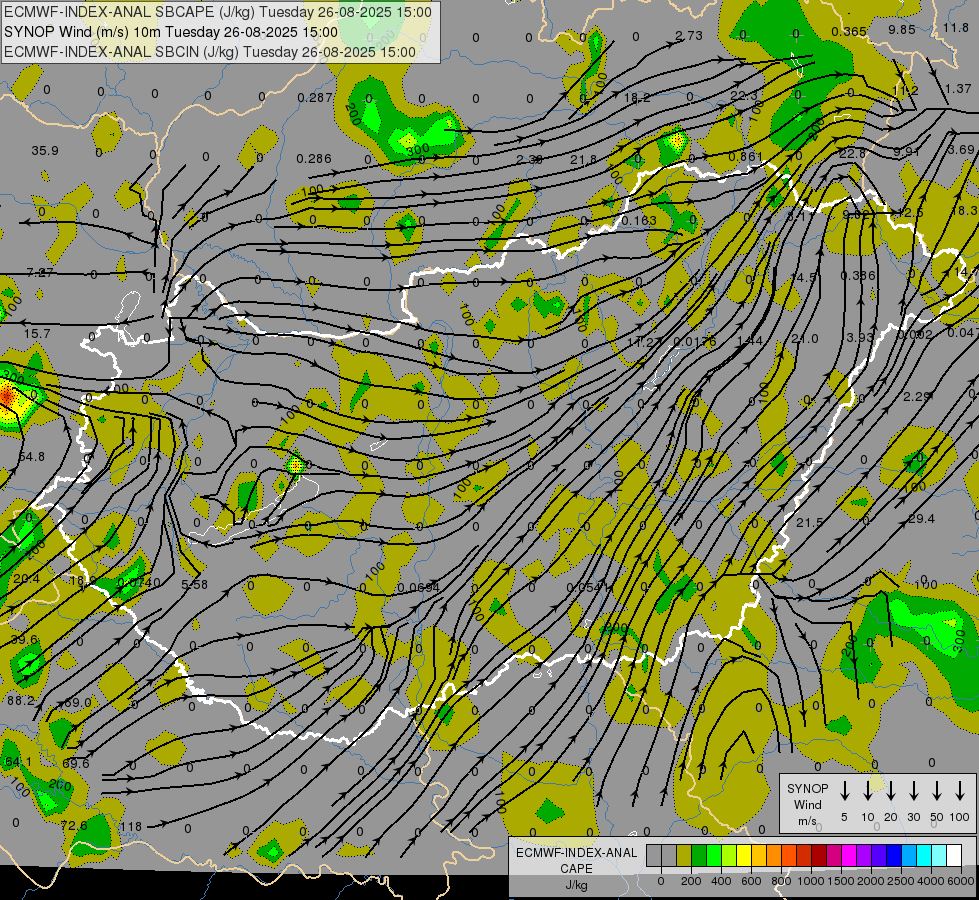Click the 3.93 value on the map
Image resolution: width=979 pixels, height=900 pixels.
(860, 337)
